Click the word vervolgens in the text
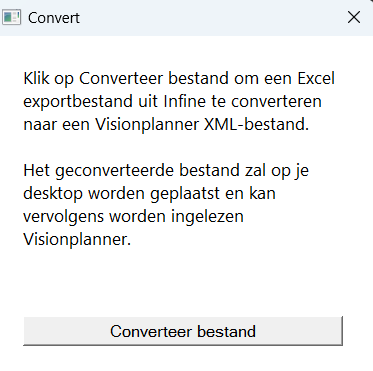The height and width of the screenshot is (371, 373). point(64,217)
